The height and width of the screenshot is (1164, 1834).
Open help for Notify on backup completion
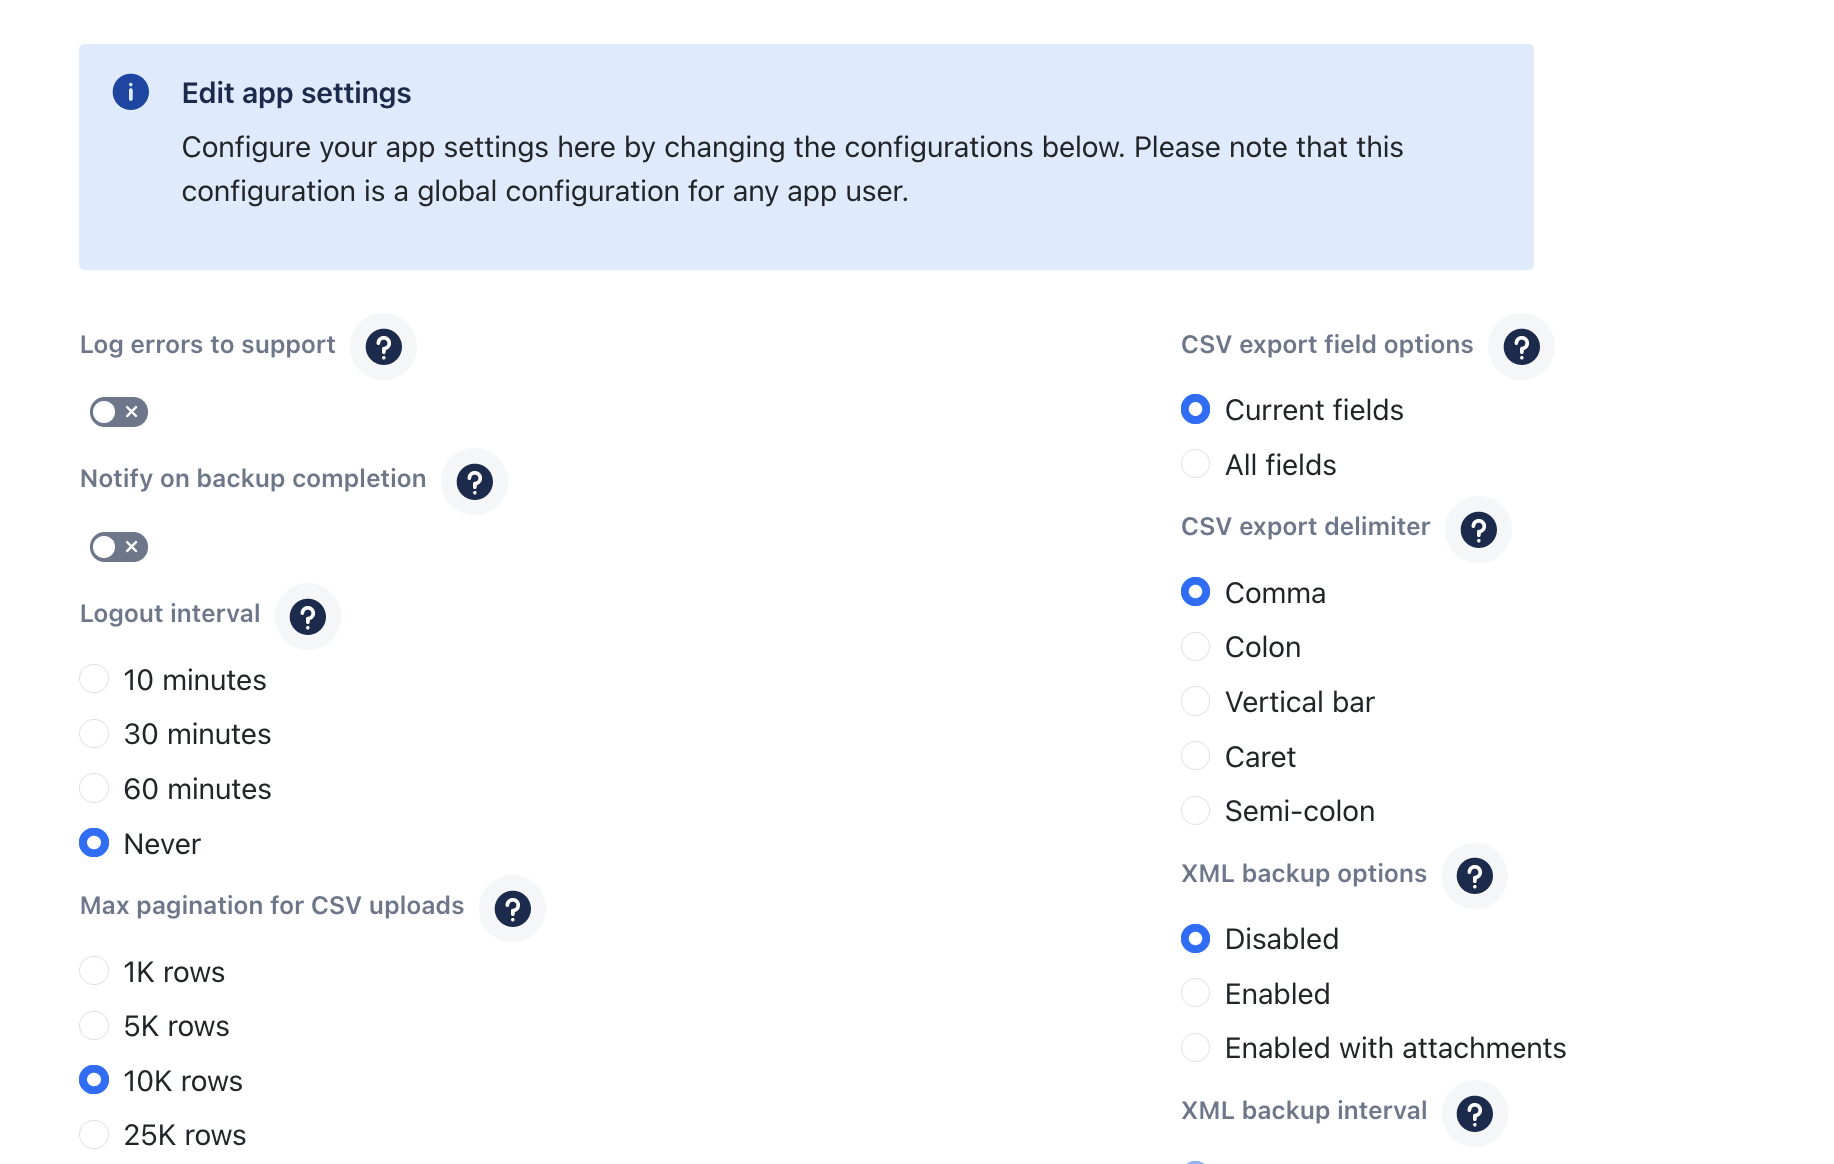(x=473, y=482)
